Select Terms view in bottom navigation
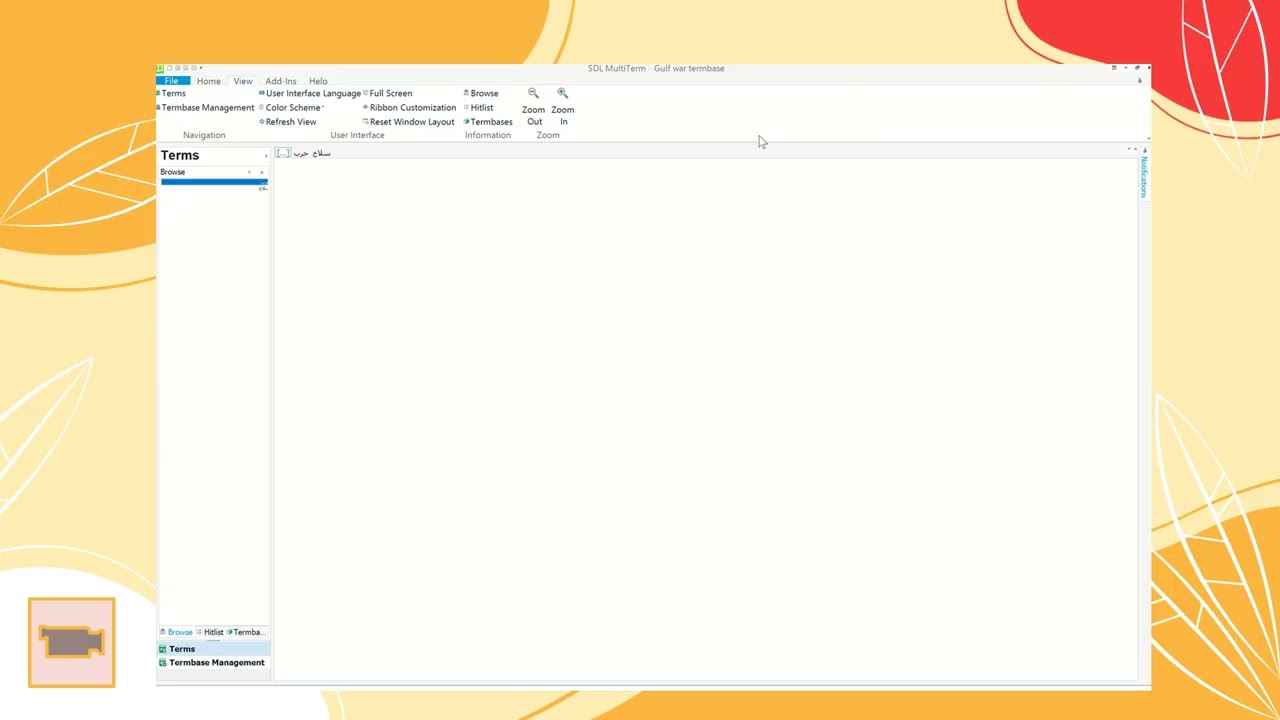Screen dimensions: 1280x720 pos(213,649)
